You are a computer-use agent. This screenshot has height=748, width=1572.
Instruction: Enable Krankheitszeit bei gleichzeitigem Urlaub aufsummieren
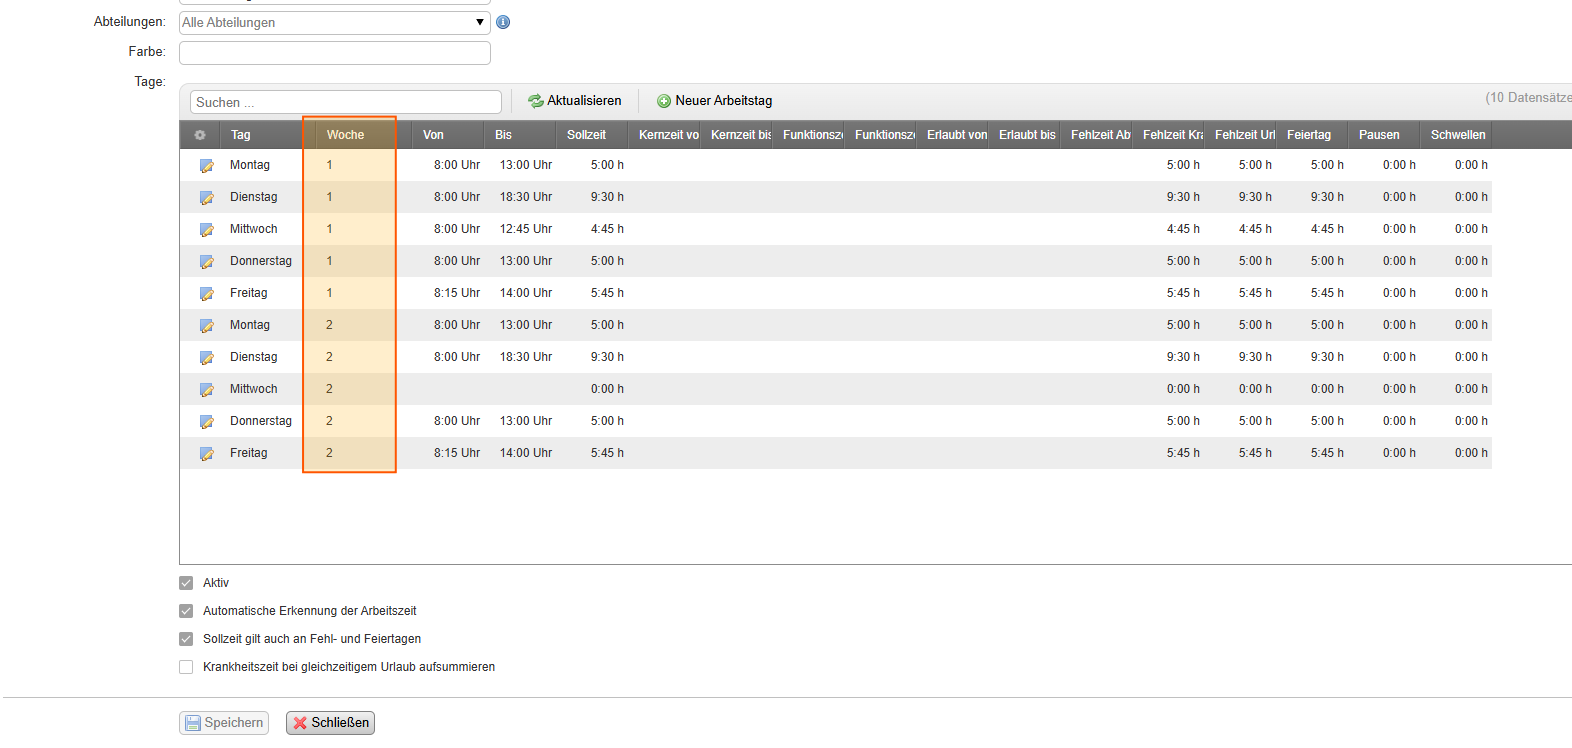(186, 667)
